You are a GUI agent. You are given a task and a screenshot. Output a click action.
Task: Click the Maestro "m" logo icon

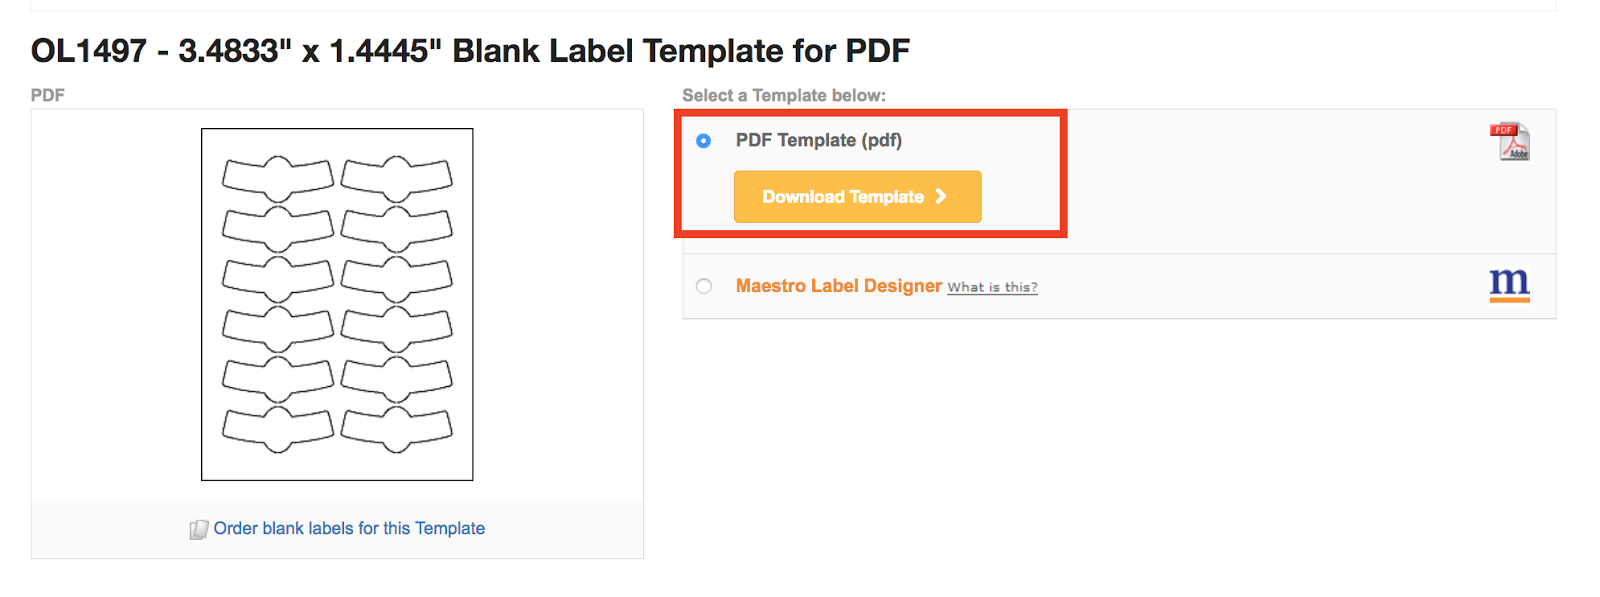1509,284
